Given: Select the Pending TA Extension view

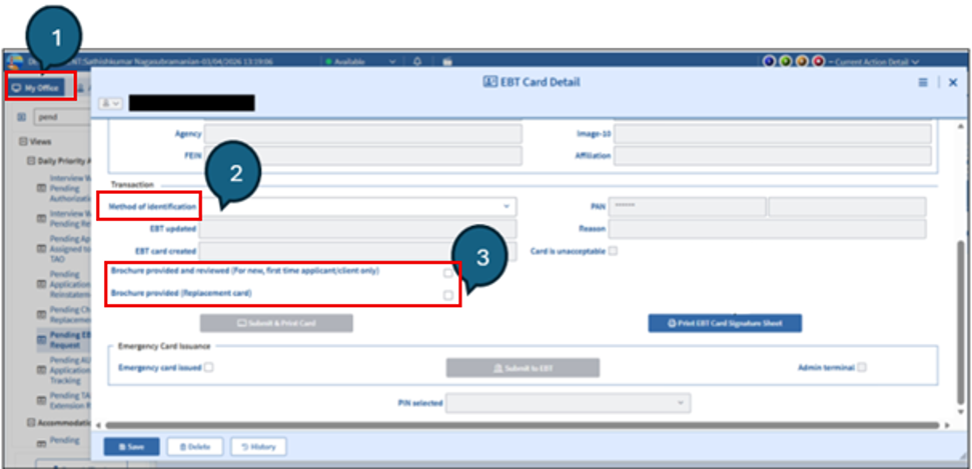Looking at the screenshot, I should [x=70, y=400].
